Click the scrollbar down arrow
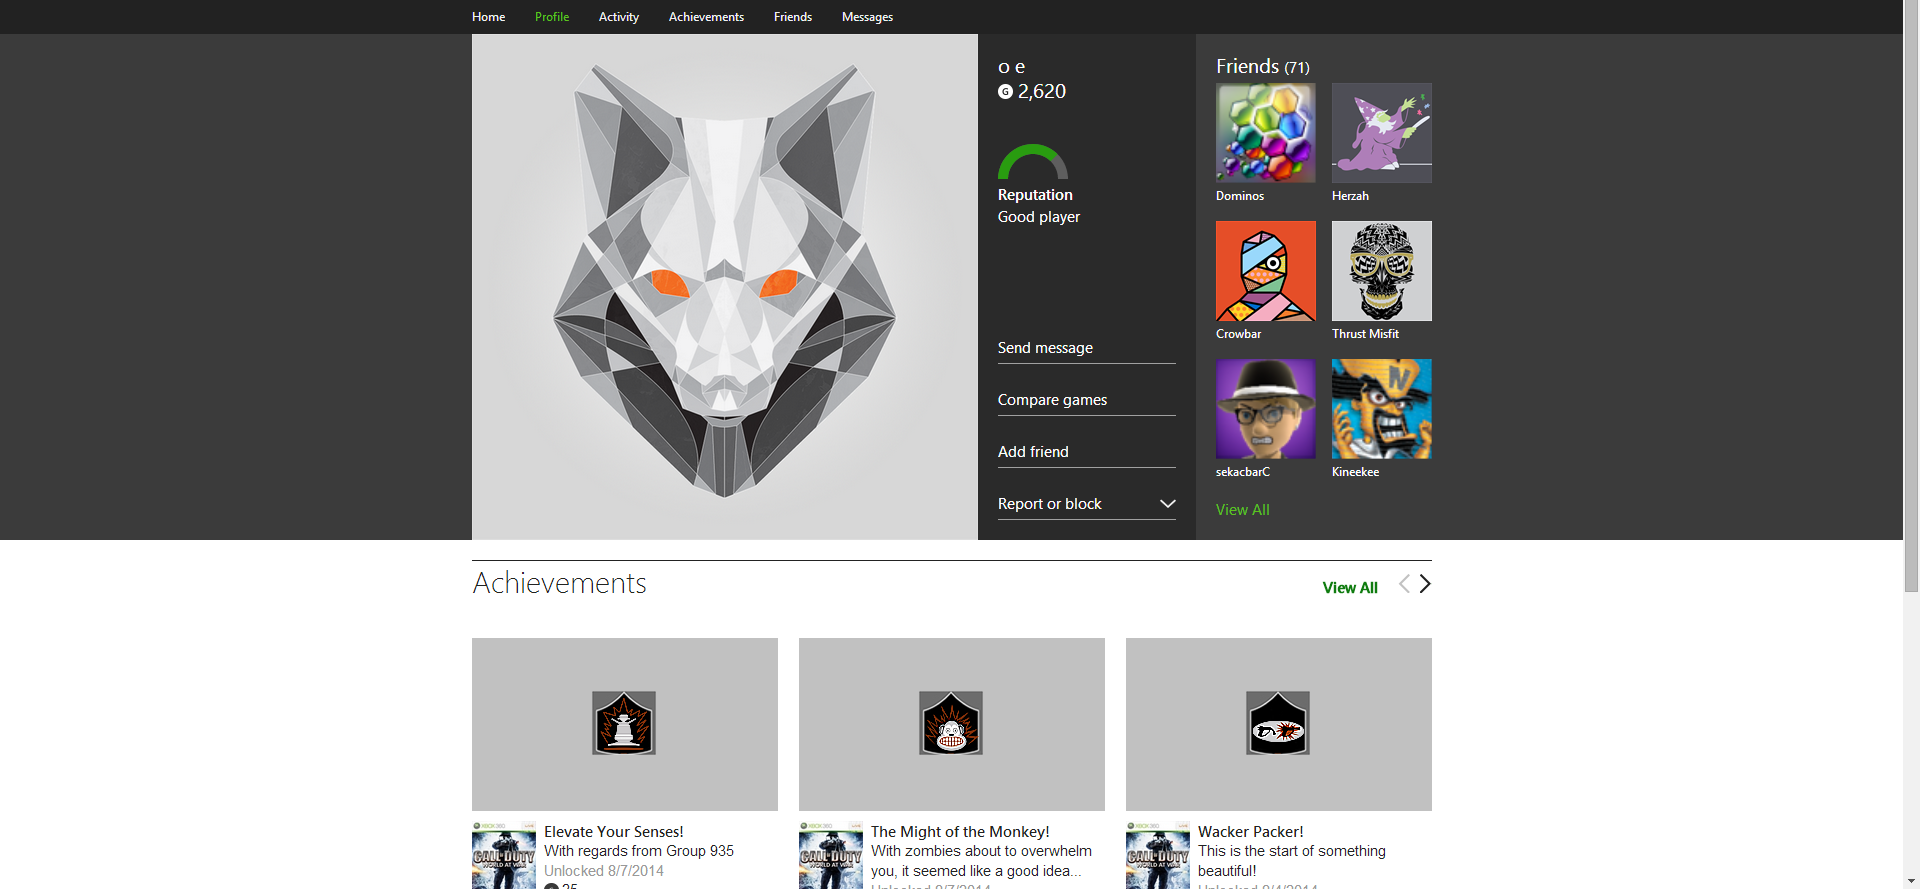Screen dimensions: 1920x889 (x=1912, y=882)
